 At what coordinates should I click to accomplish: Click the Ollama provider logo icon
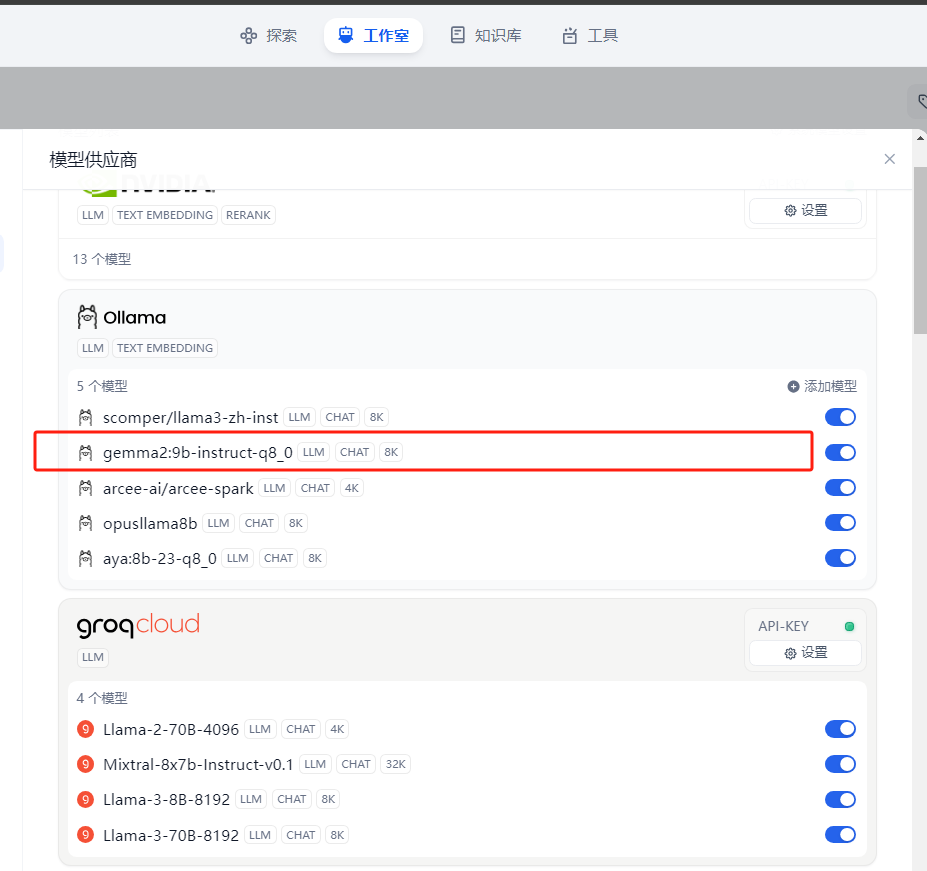(88, 317)
